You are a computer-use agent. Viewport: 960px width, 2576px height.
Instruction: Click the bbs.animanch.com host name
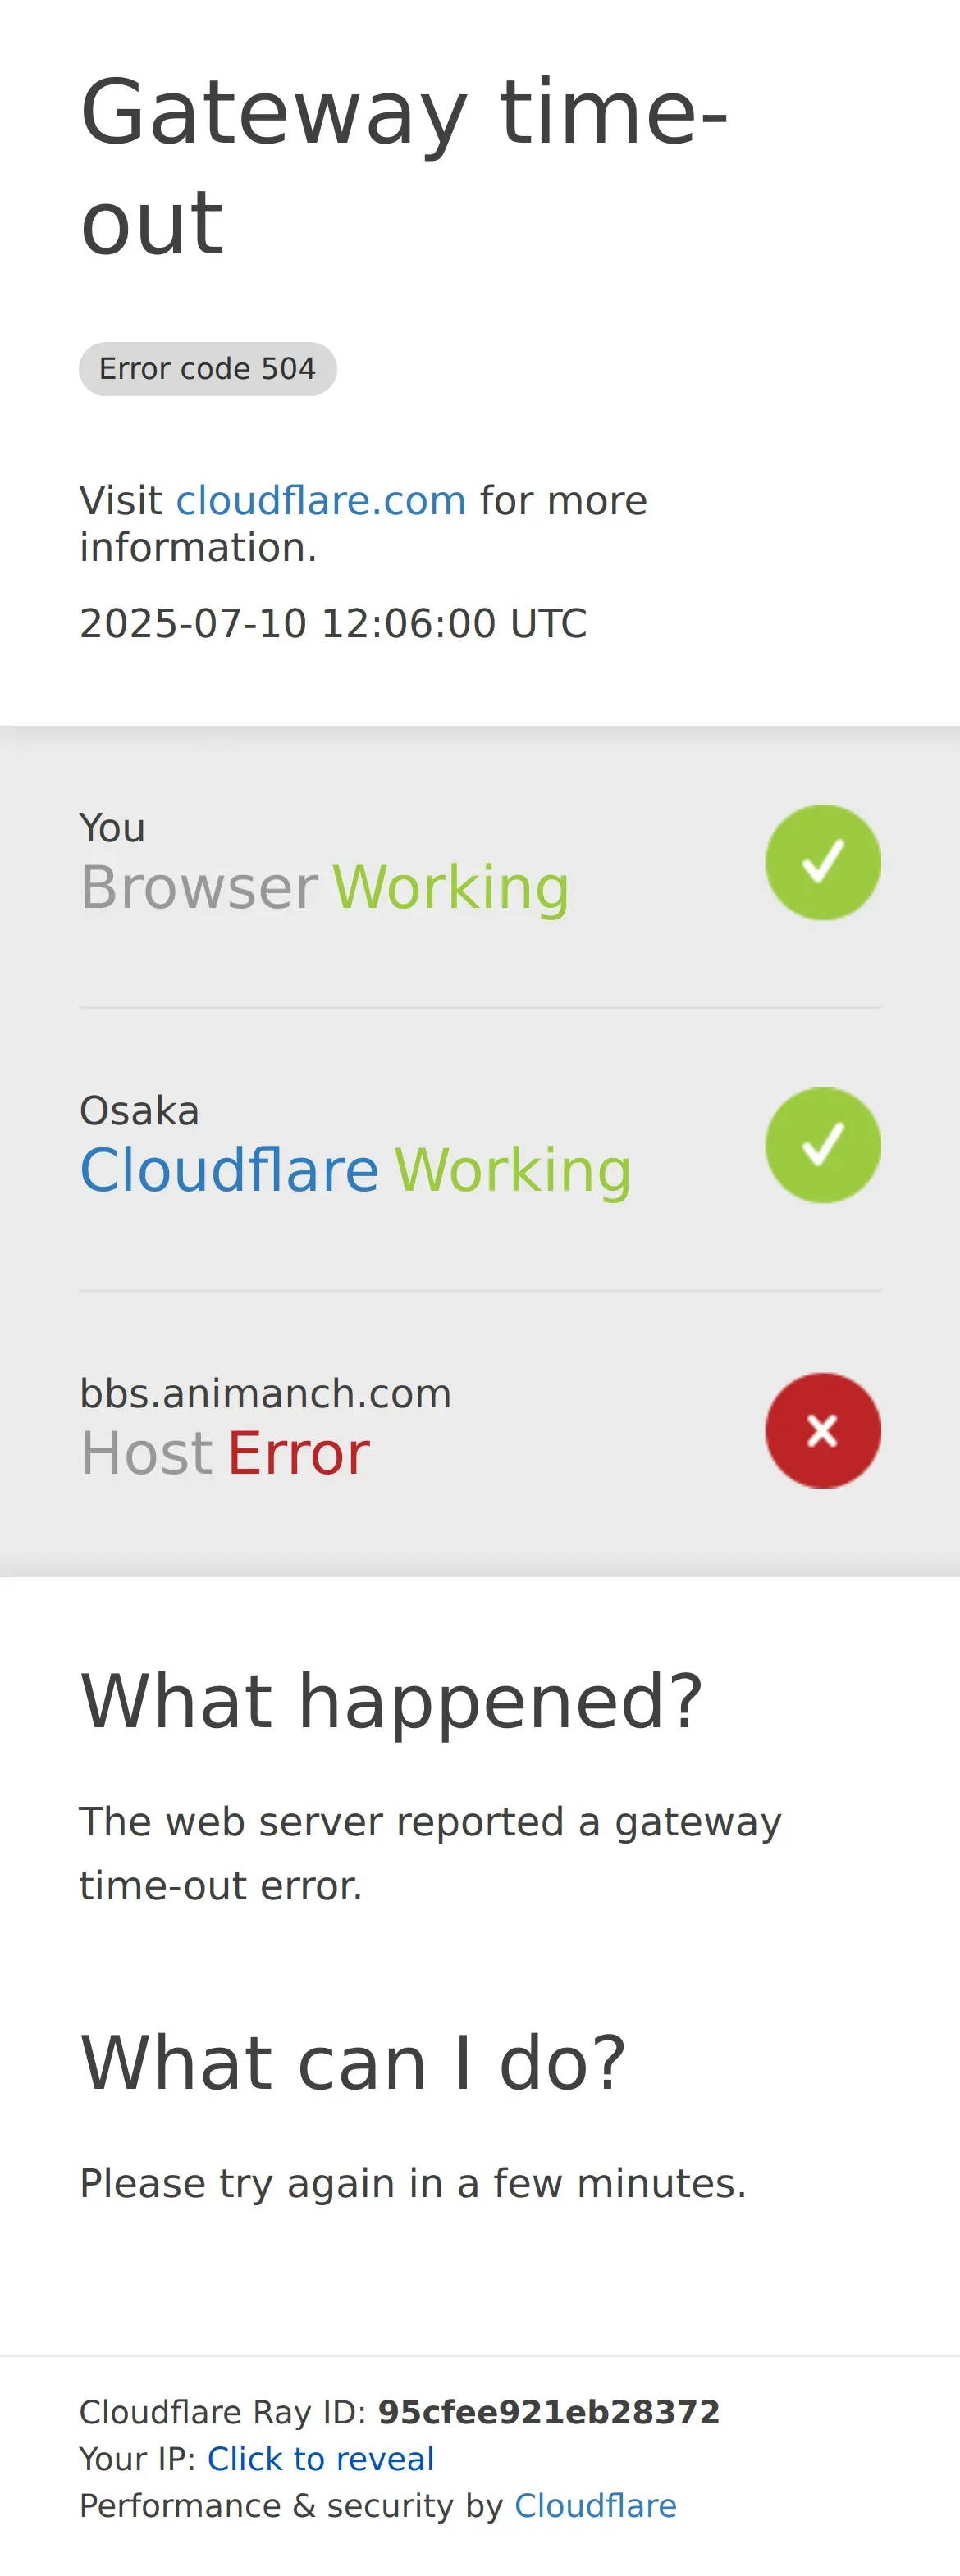coord(265,1393)
